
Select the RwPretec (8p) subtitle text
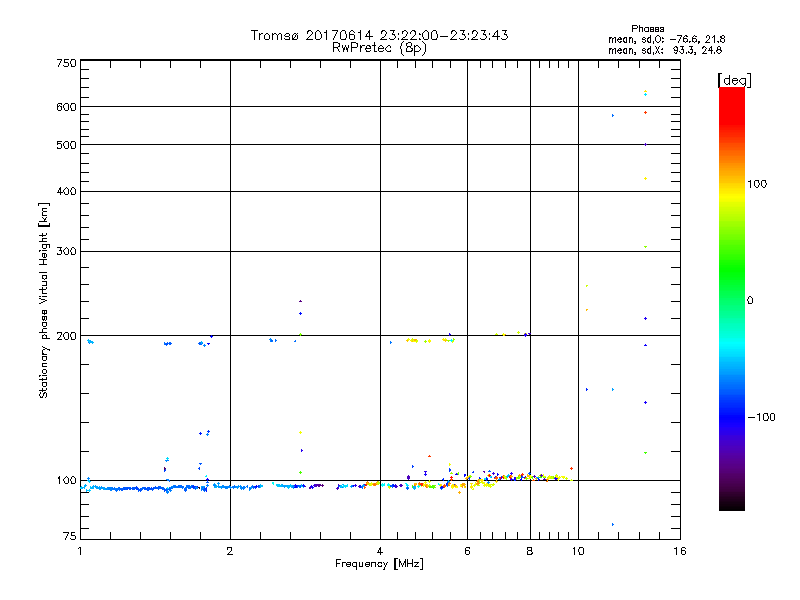pos(379,47)
